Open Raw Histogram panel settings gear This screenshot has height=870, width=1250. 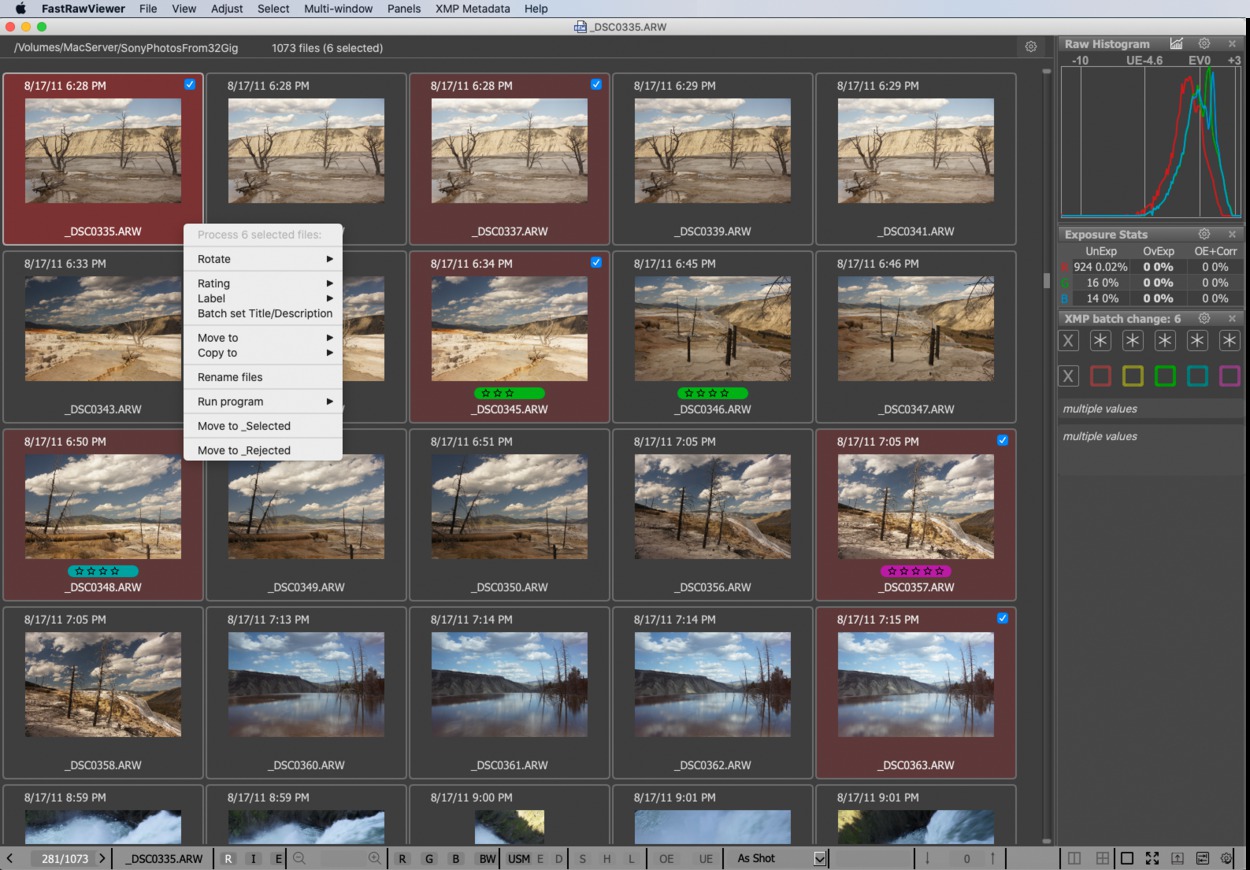pyautogui.click(x=1204, y=44)
